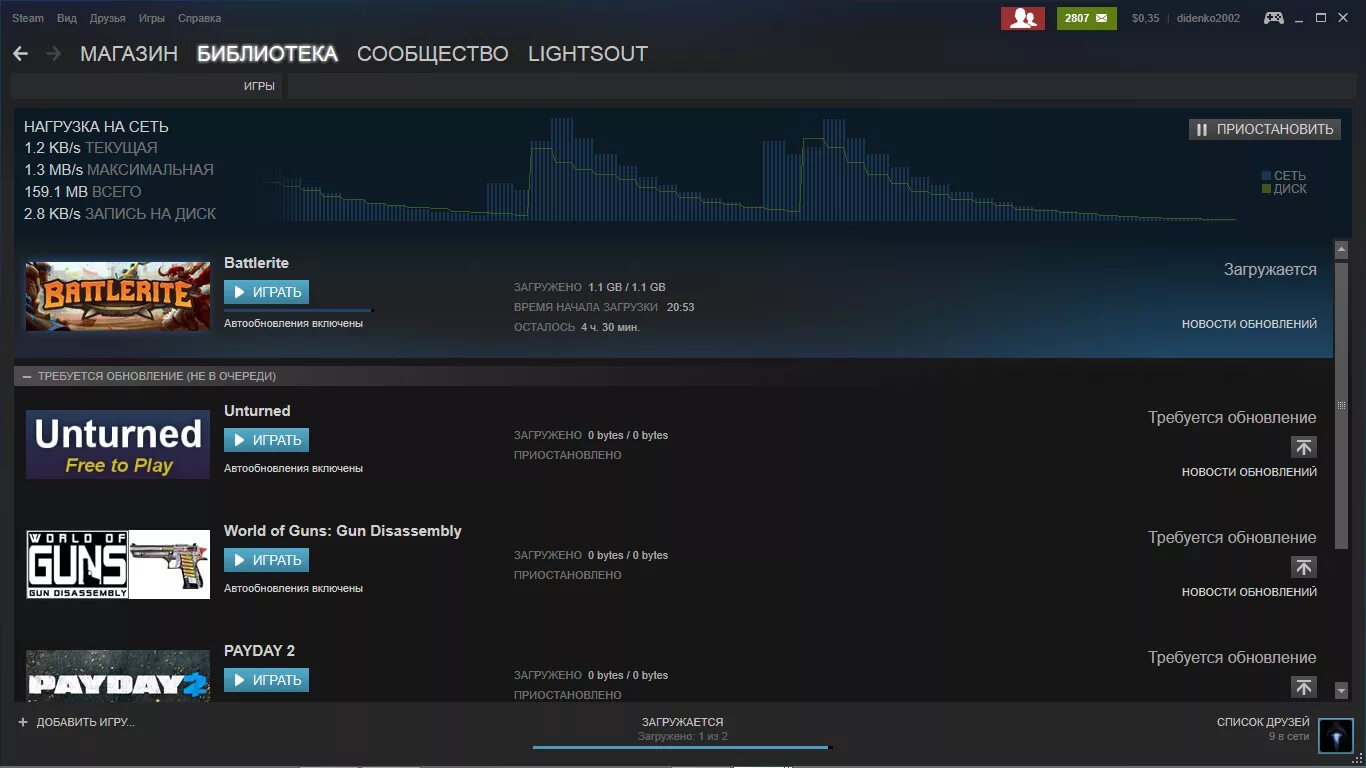Switch to Сообщество tab

pyautogui.click(x=432, y=54)
